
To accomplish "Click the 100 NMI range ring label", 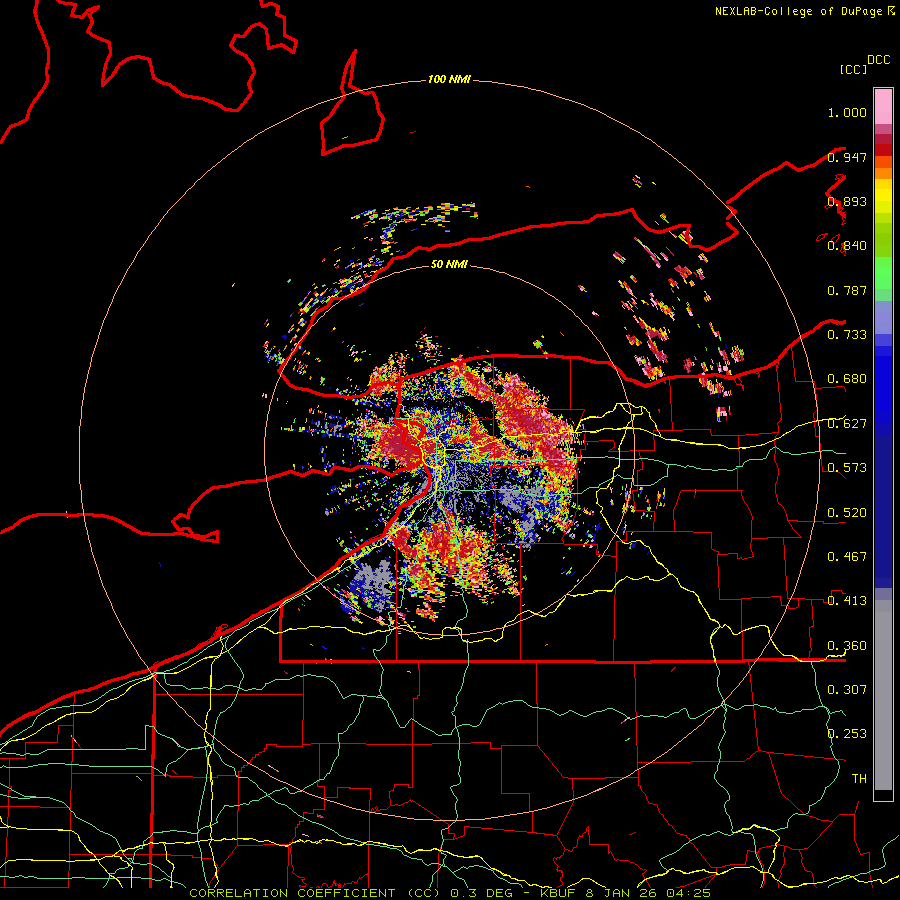I will (x=449, y=79).
